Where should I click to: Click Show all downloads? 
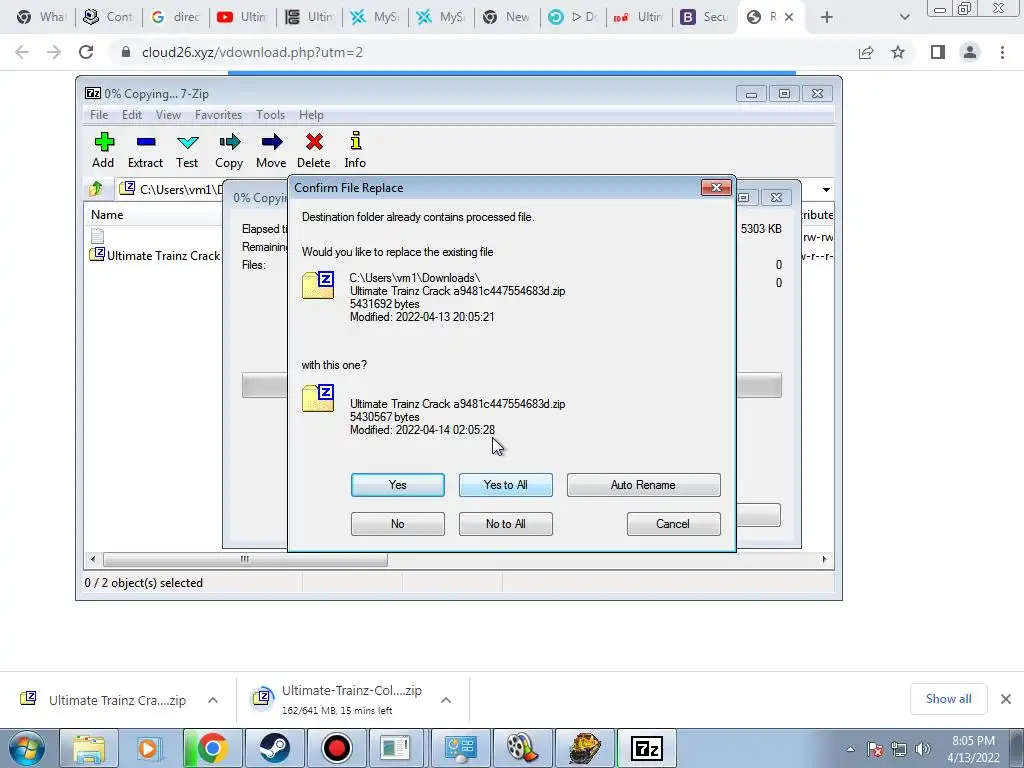948,699
